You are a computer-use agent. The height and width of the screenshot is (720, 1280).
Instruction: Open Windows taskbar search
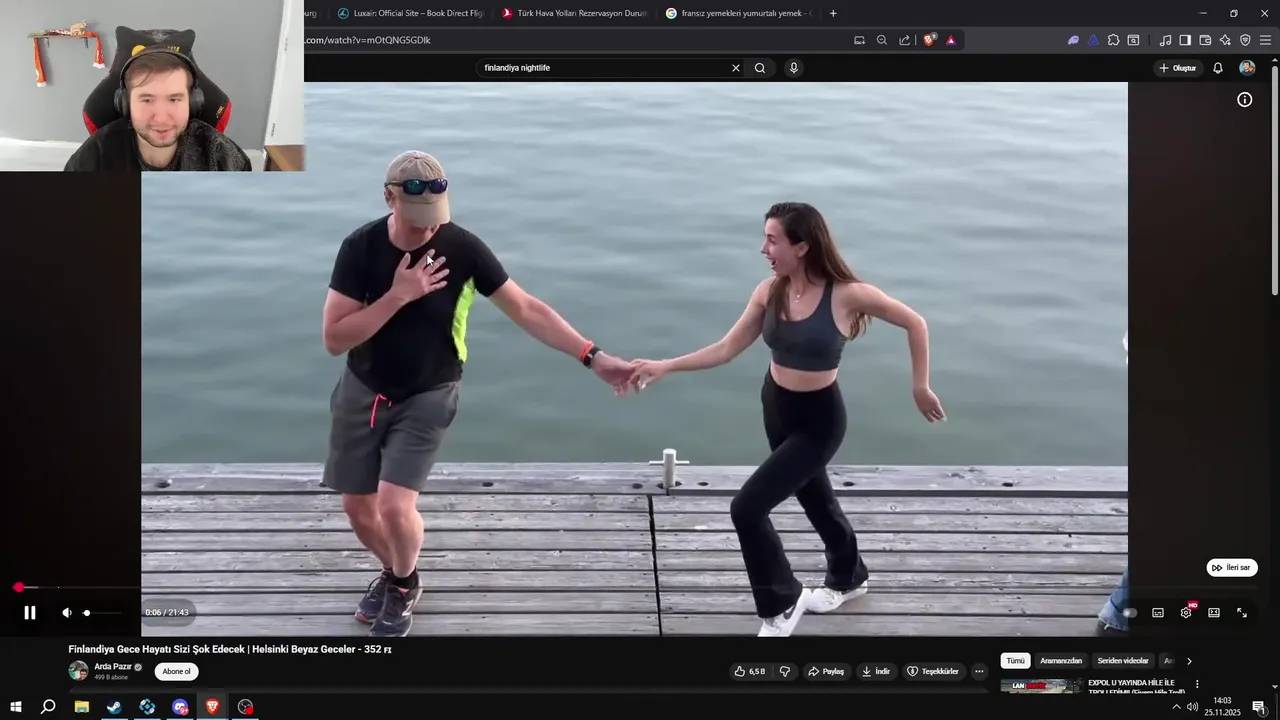(x=48, y=707)
